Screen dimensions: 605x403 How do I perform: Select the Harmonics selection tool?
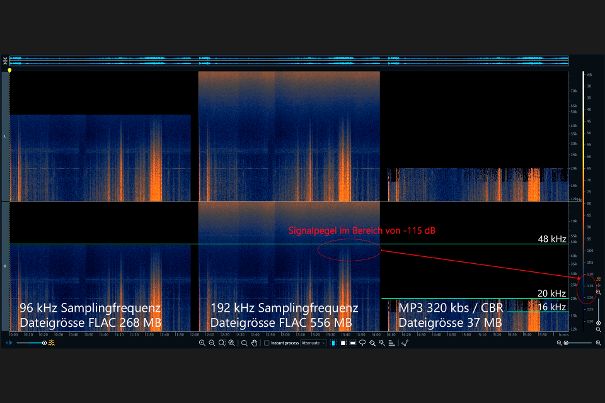[x=392, y=343]
